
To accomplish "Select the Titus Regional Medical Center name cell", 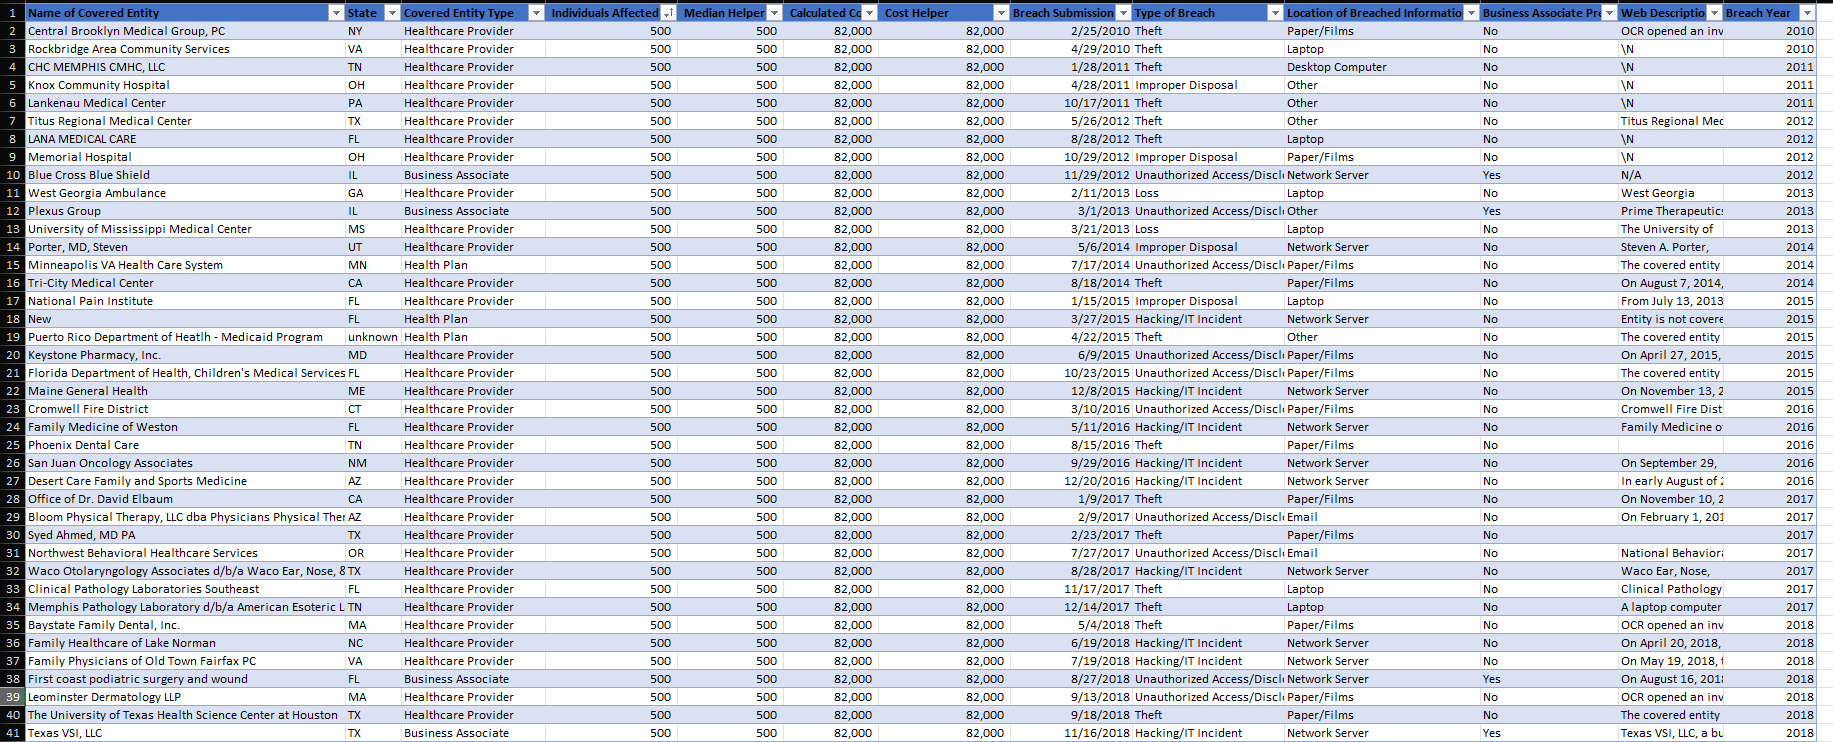I will tap(185, 121).
